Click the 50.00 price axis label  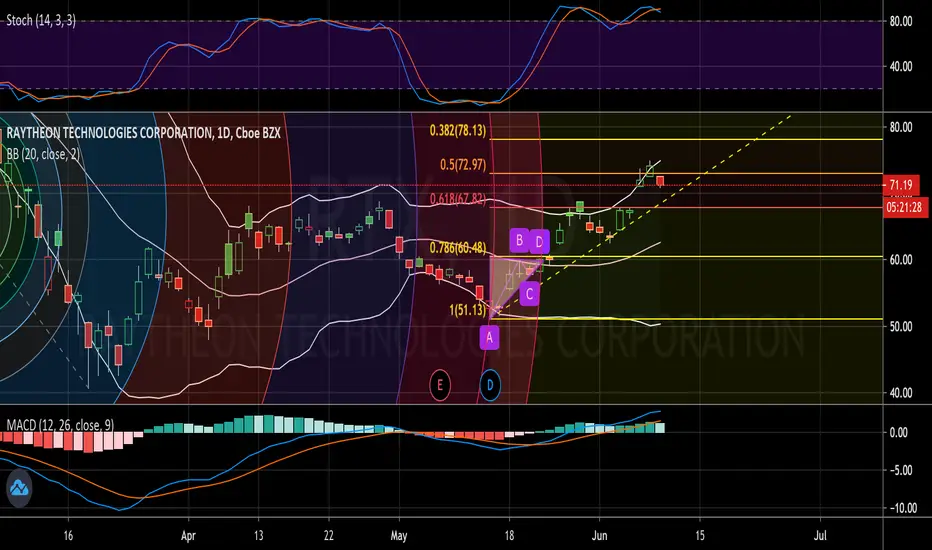coord(900,326)
